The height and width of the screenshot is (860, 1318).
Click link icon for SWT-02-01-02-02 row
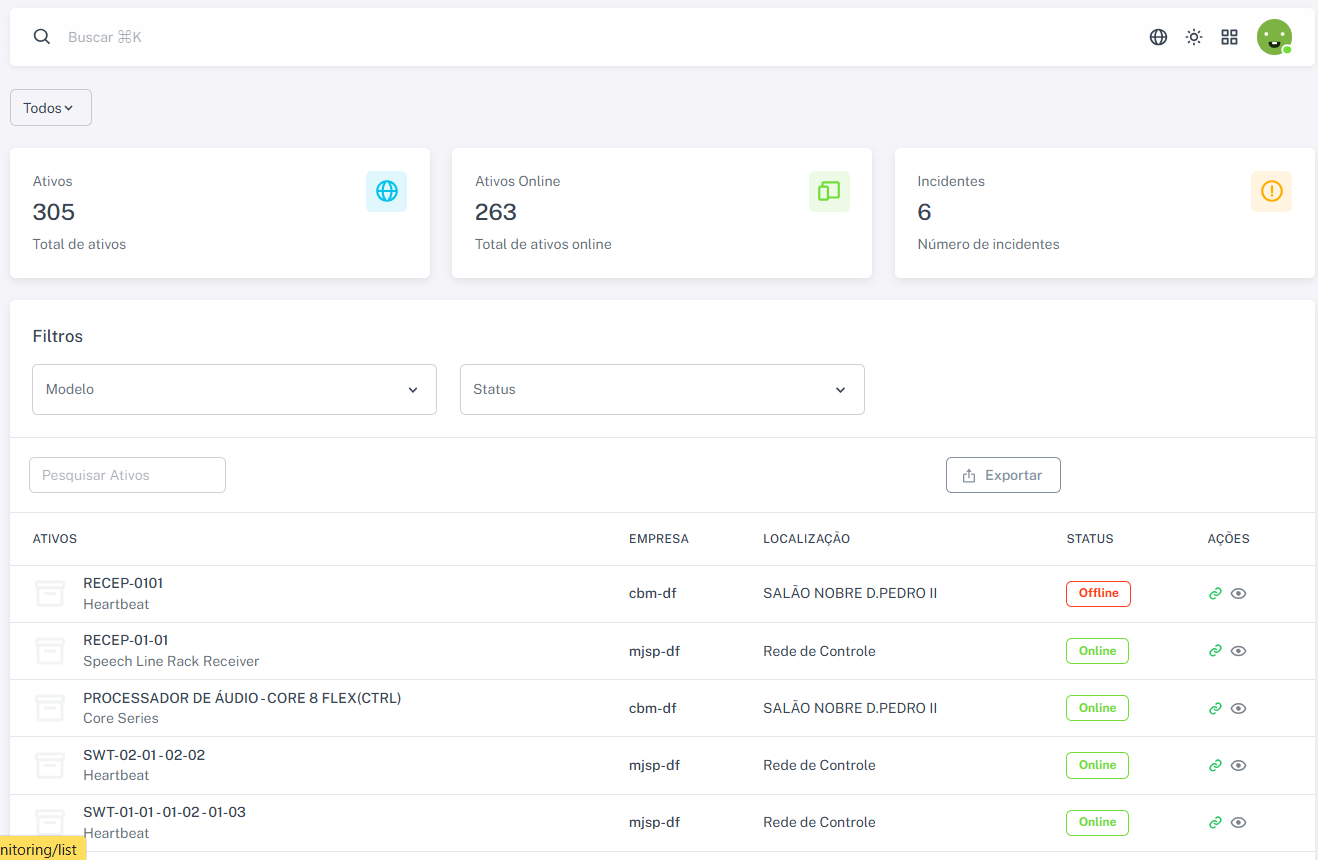click(1215, 765)
